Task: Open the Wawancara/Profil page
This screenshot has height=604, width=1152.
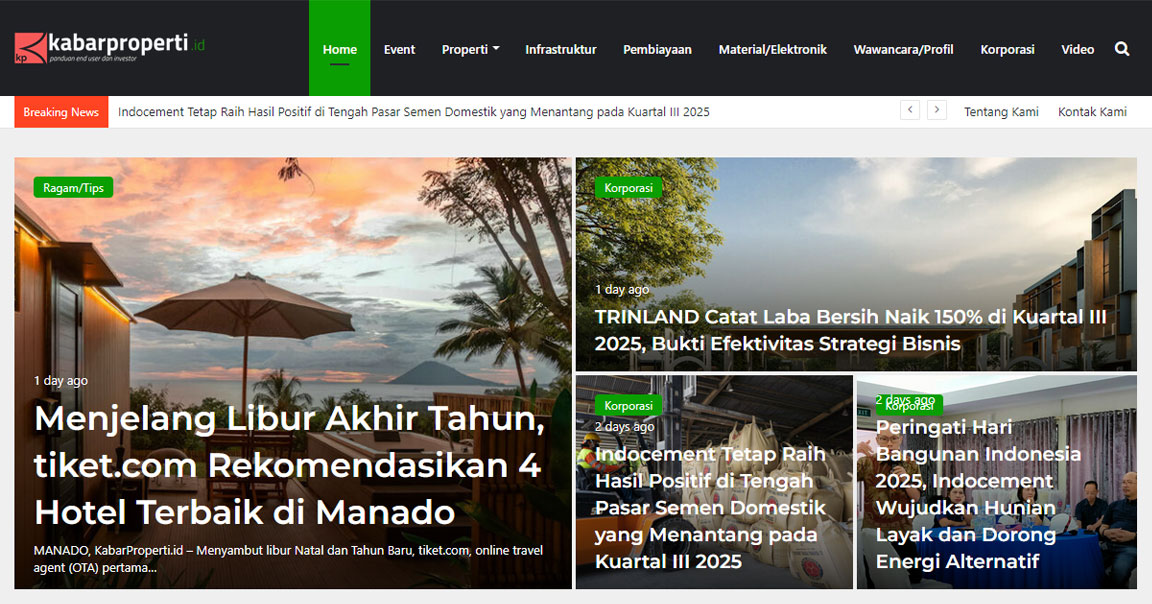Action: click(903, 48)
